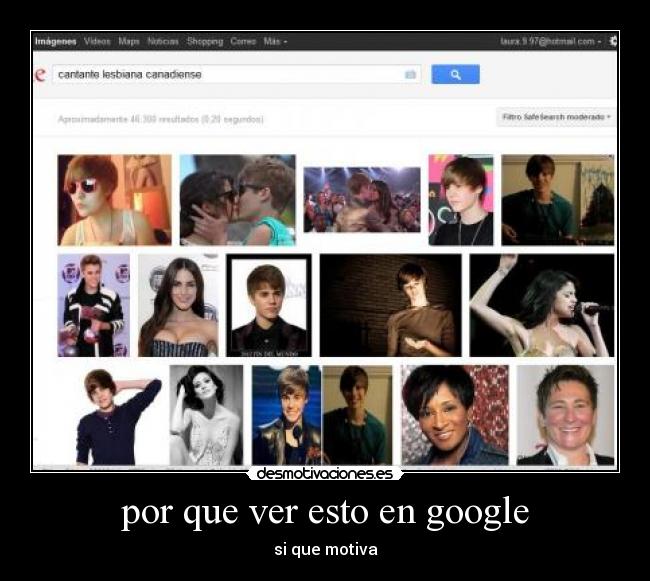Click the camera search-by-image icon
Image resolution: width=650 pixels, height=581 pixels.
[x=410, y=75]
